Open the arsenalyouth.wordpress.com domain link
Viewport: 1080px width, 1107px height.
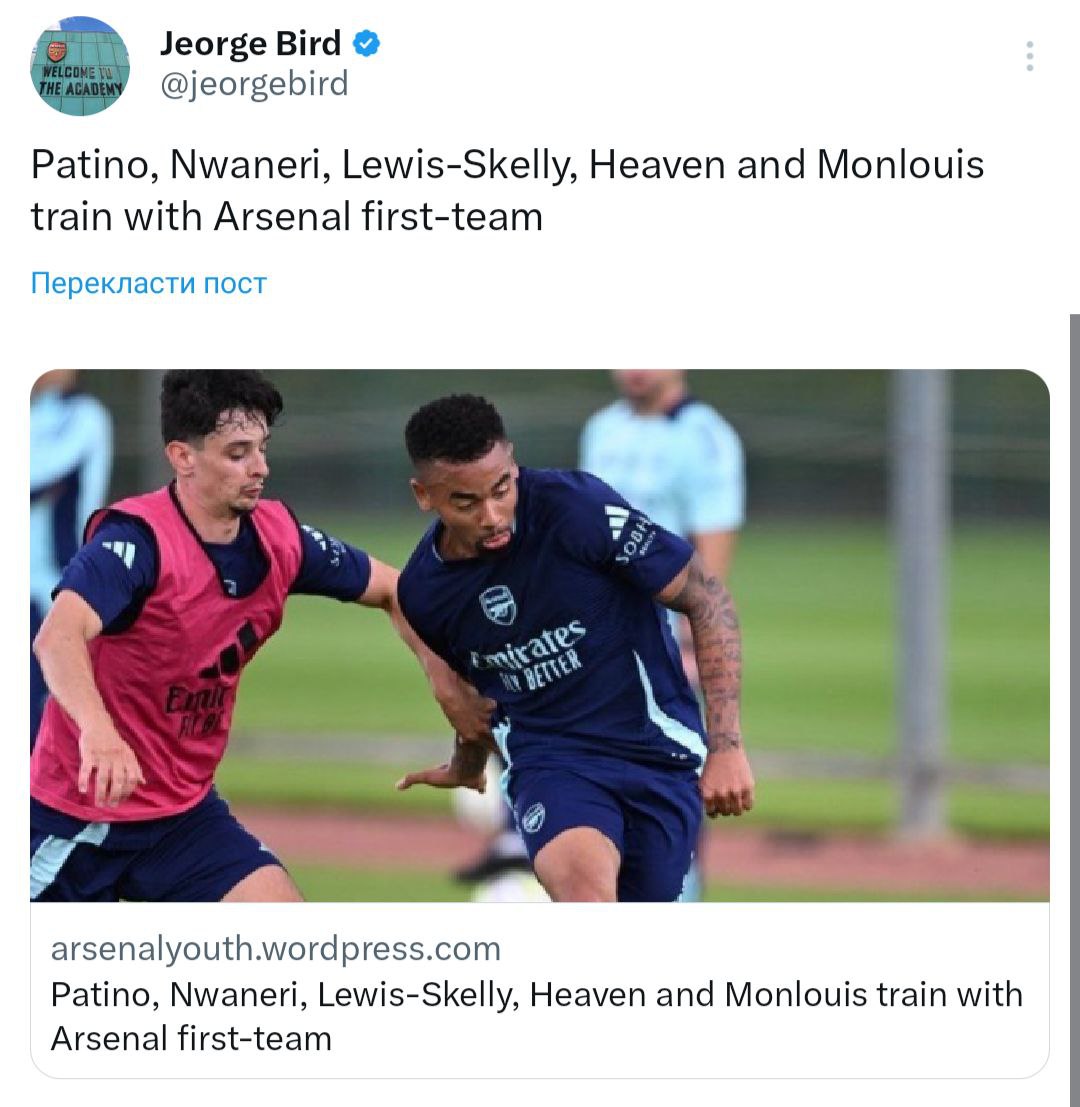pyautogui.click(x=275, y=948)
